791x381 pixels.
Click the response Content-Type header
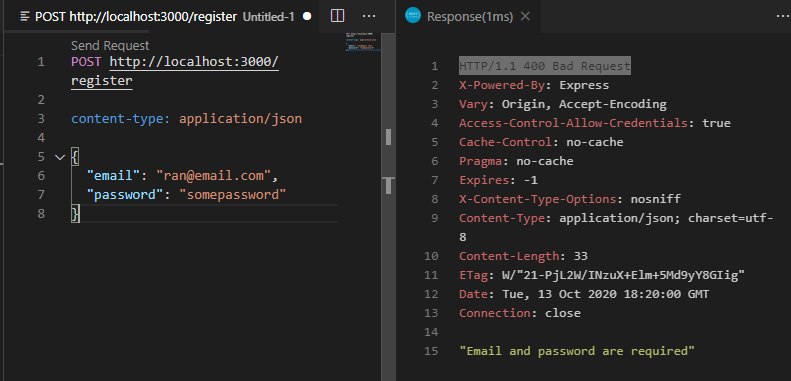(x=616, y=228)
